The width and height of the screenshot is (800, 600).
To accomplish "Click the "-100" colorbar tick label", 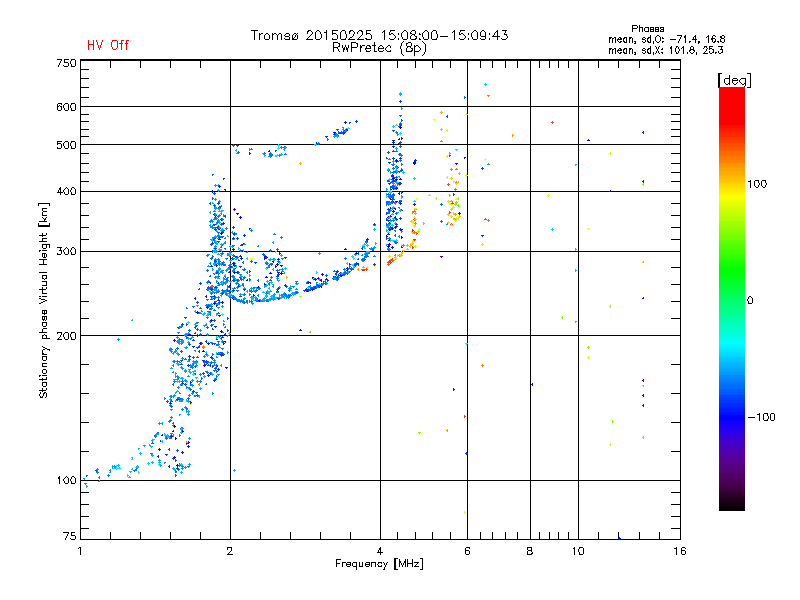I will pyautogui.click(x=762, y=417).
